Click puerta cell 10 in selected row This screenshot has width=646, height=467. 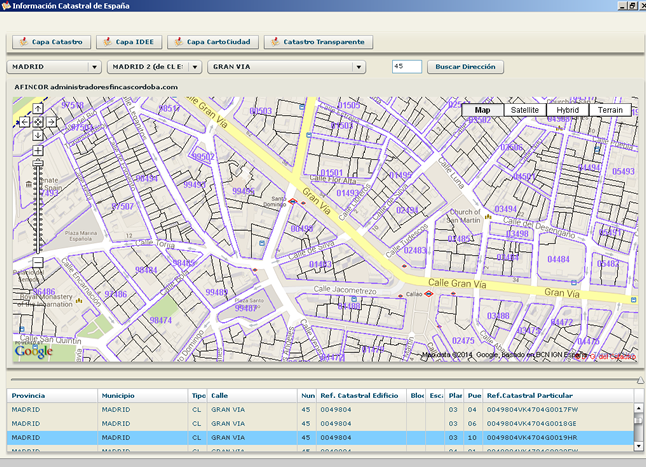(473, 438)
